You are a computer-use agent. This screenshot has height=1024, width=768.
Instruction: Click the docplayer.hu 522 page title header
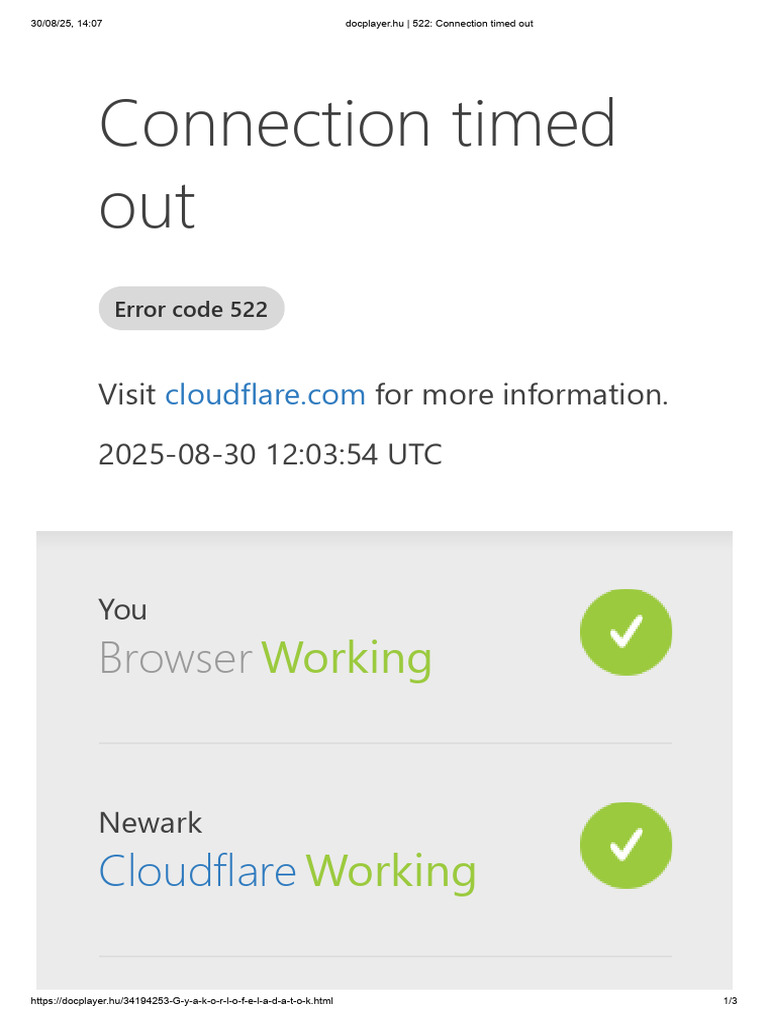(x=431, y=23)
